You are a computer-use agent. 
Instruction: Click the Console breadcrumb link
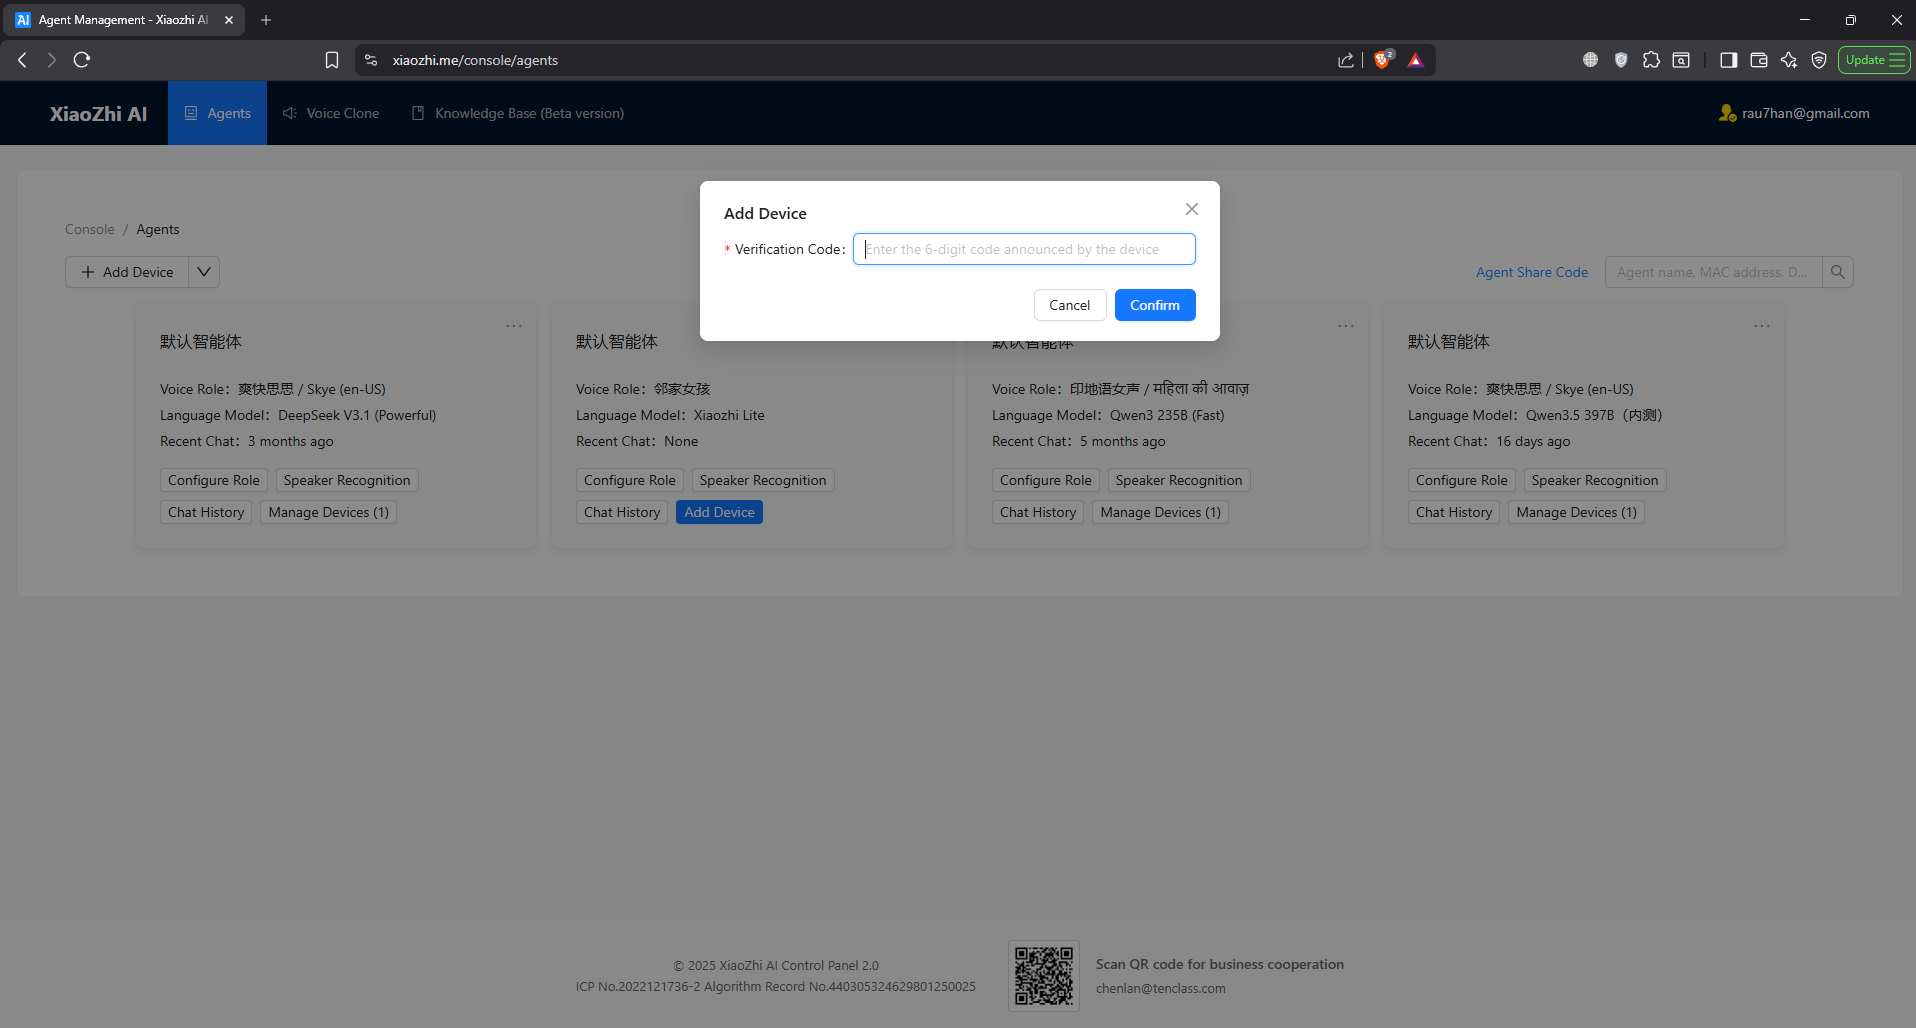90,229
